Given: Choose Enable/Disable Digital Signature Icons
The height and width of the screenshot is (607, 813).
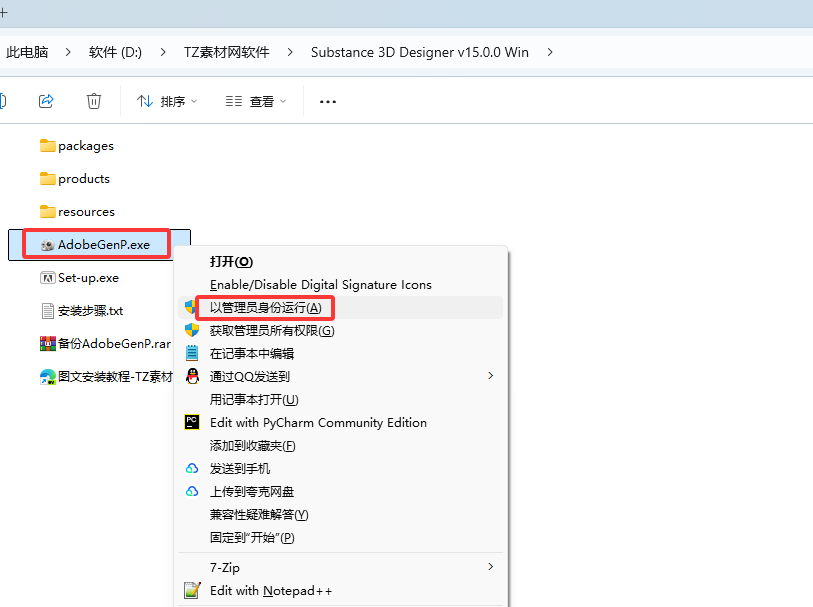Looking at the screenshot, I should (x=340, y=285).
